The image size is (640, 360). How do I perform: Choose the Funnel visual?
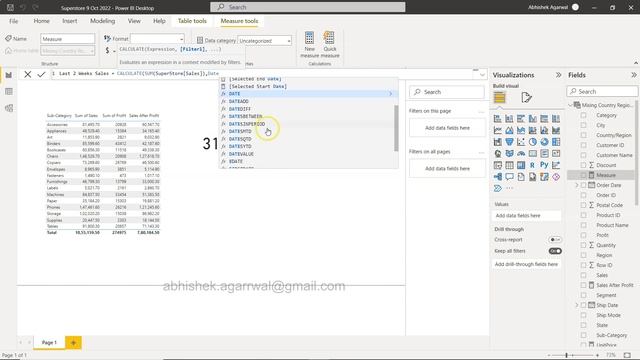tap(509, 142)
